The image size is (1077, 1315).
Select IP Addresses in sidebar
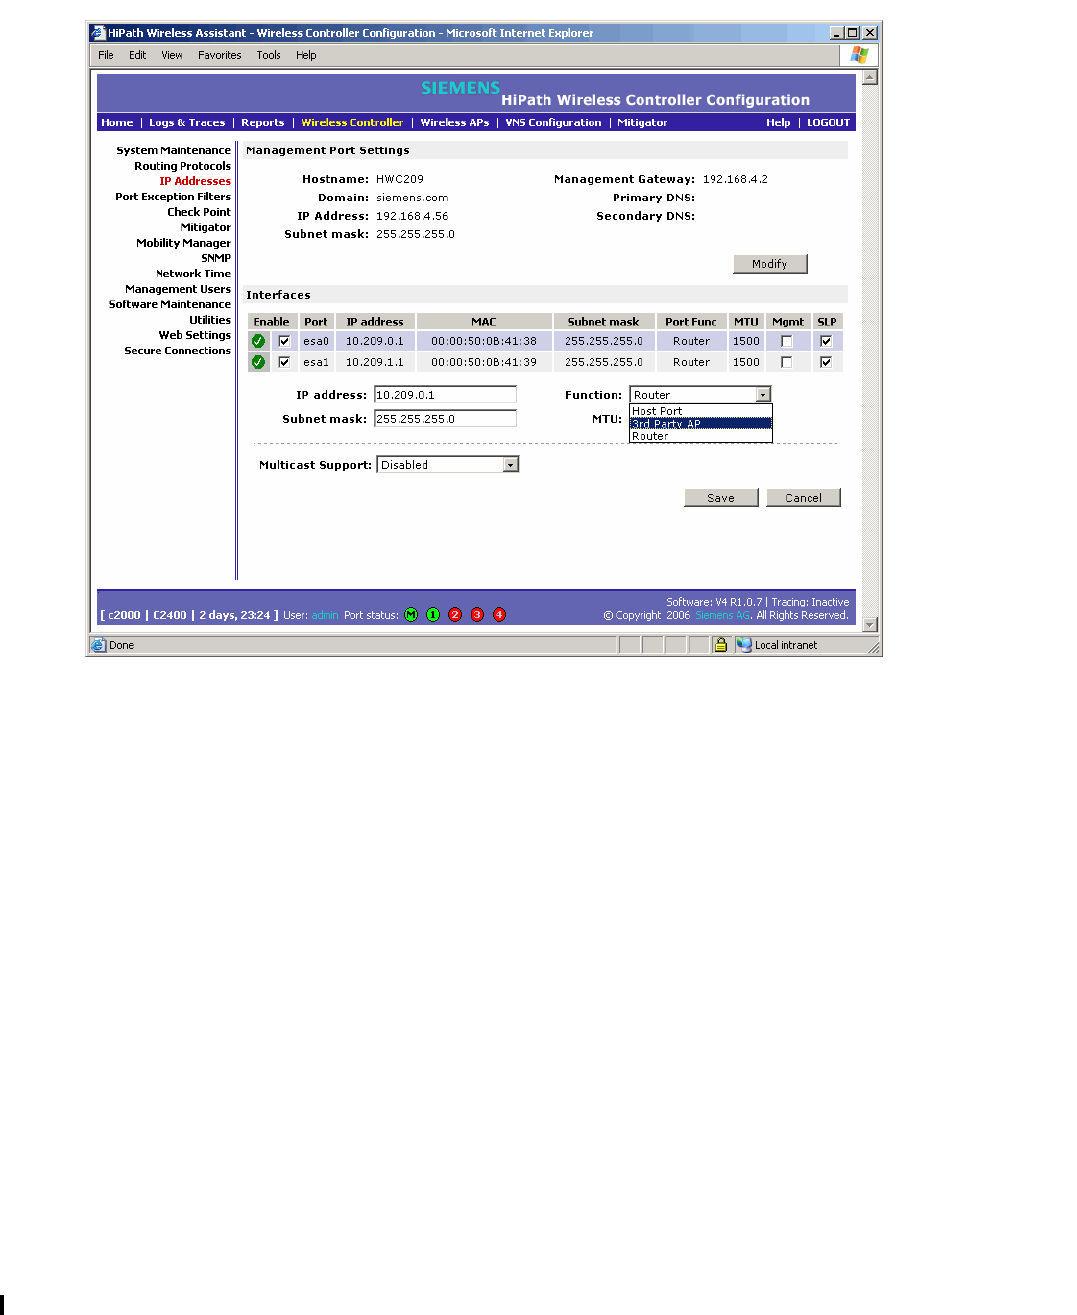[195, 181]
